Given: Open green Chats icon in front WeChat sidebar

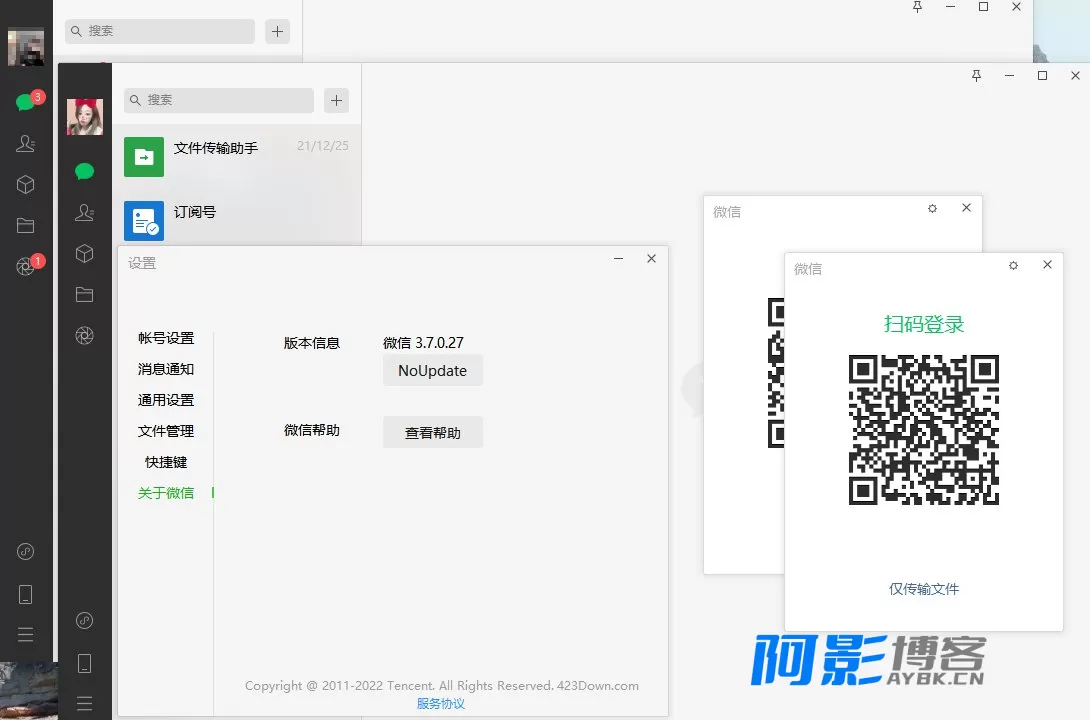Looking at the screenshot, I should click(x=84, y=171).
